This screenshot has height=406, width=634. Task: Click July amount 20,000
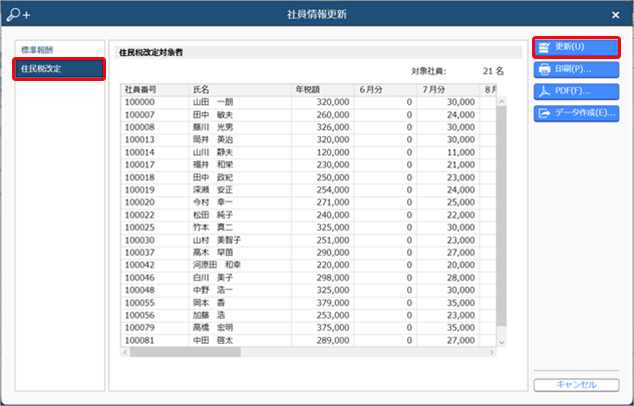tap(461, 265)
